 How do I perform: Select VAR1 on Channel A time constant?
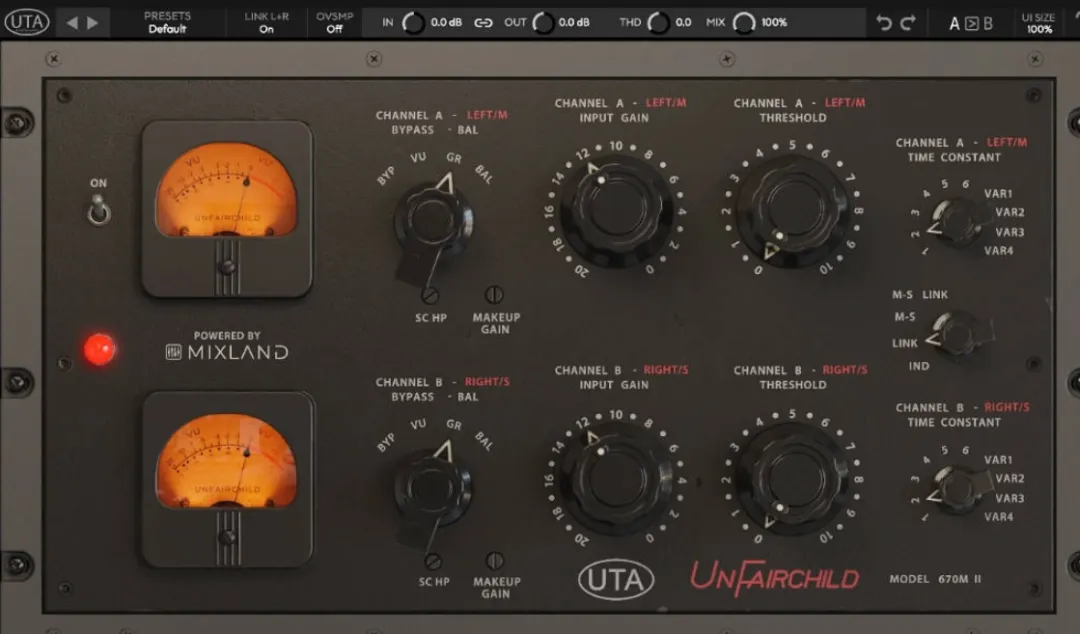click(x=998, y=194)
